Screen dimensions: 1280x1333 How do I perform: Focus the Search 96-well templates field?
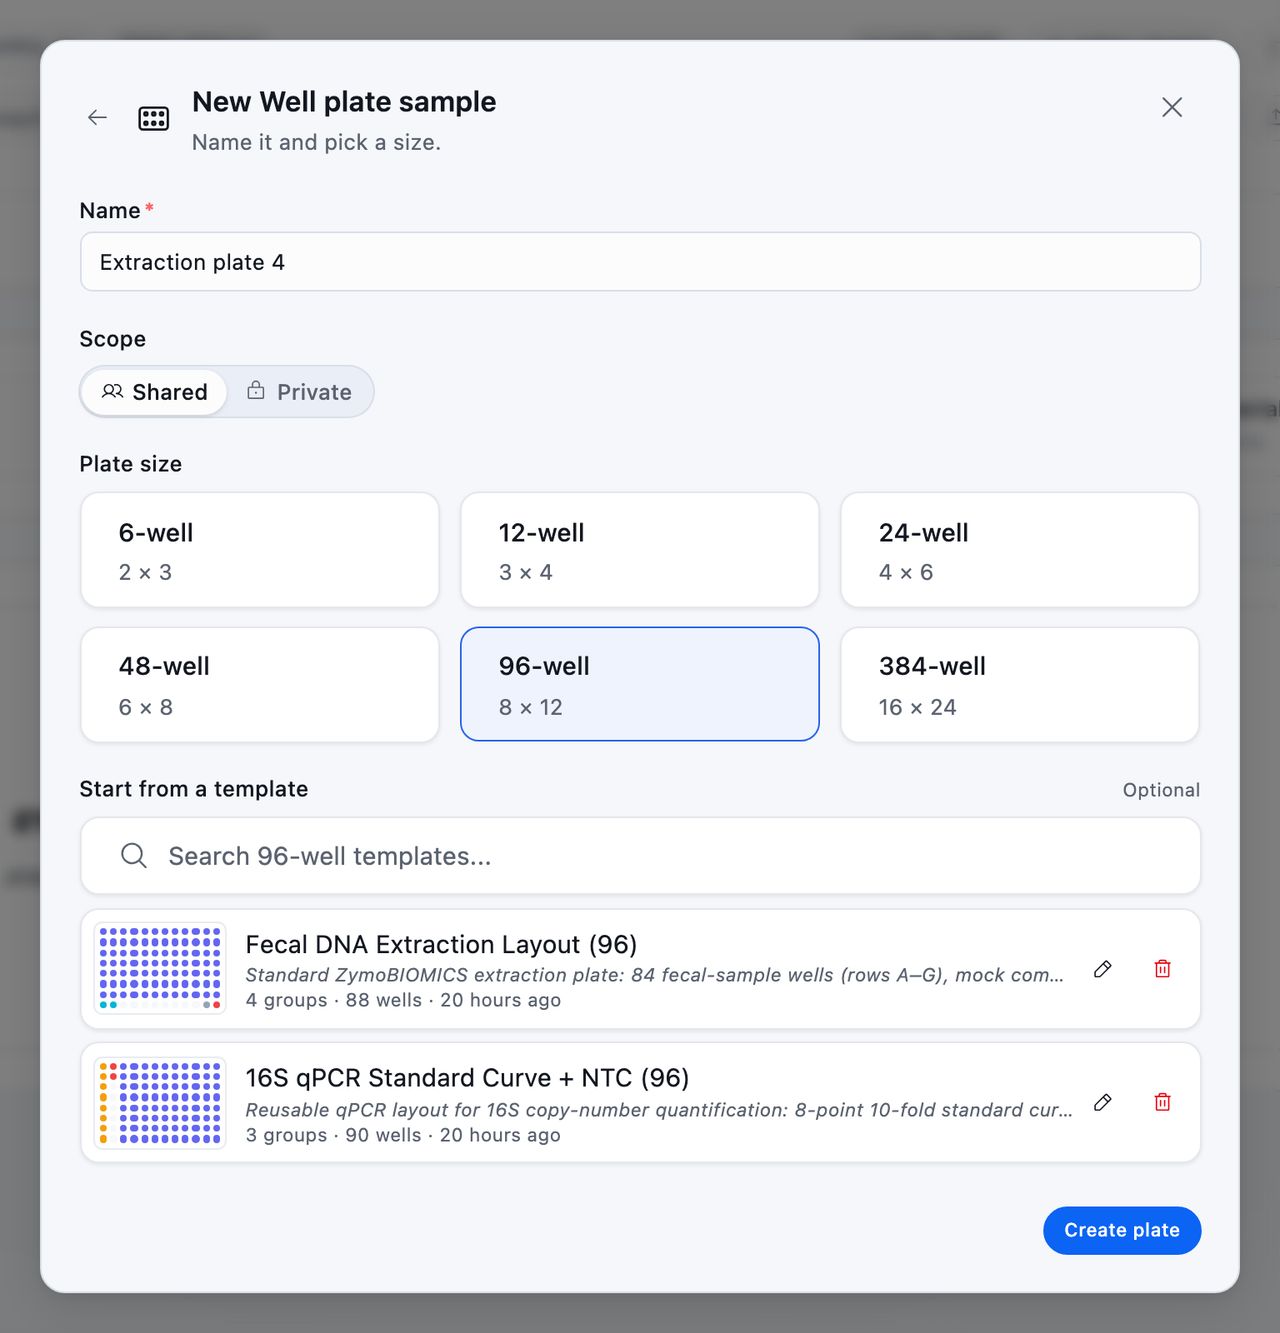pyautogui.click(x=640, y=856)
